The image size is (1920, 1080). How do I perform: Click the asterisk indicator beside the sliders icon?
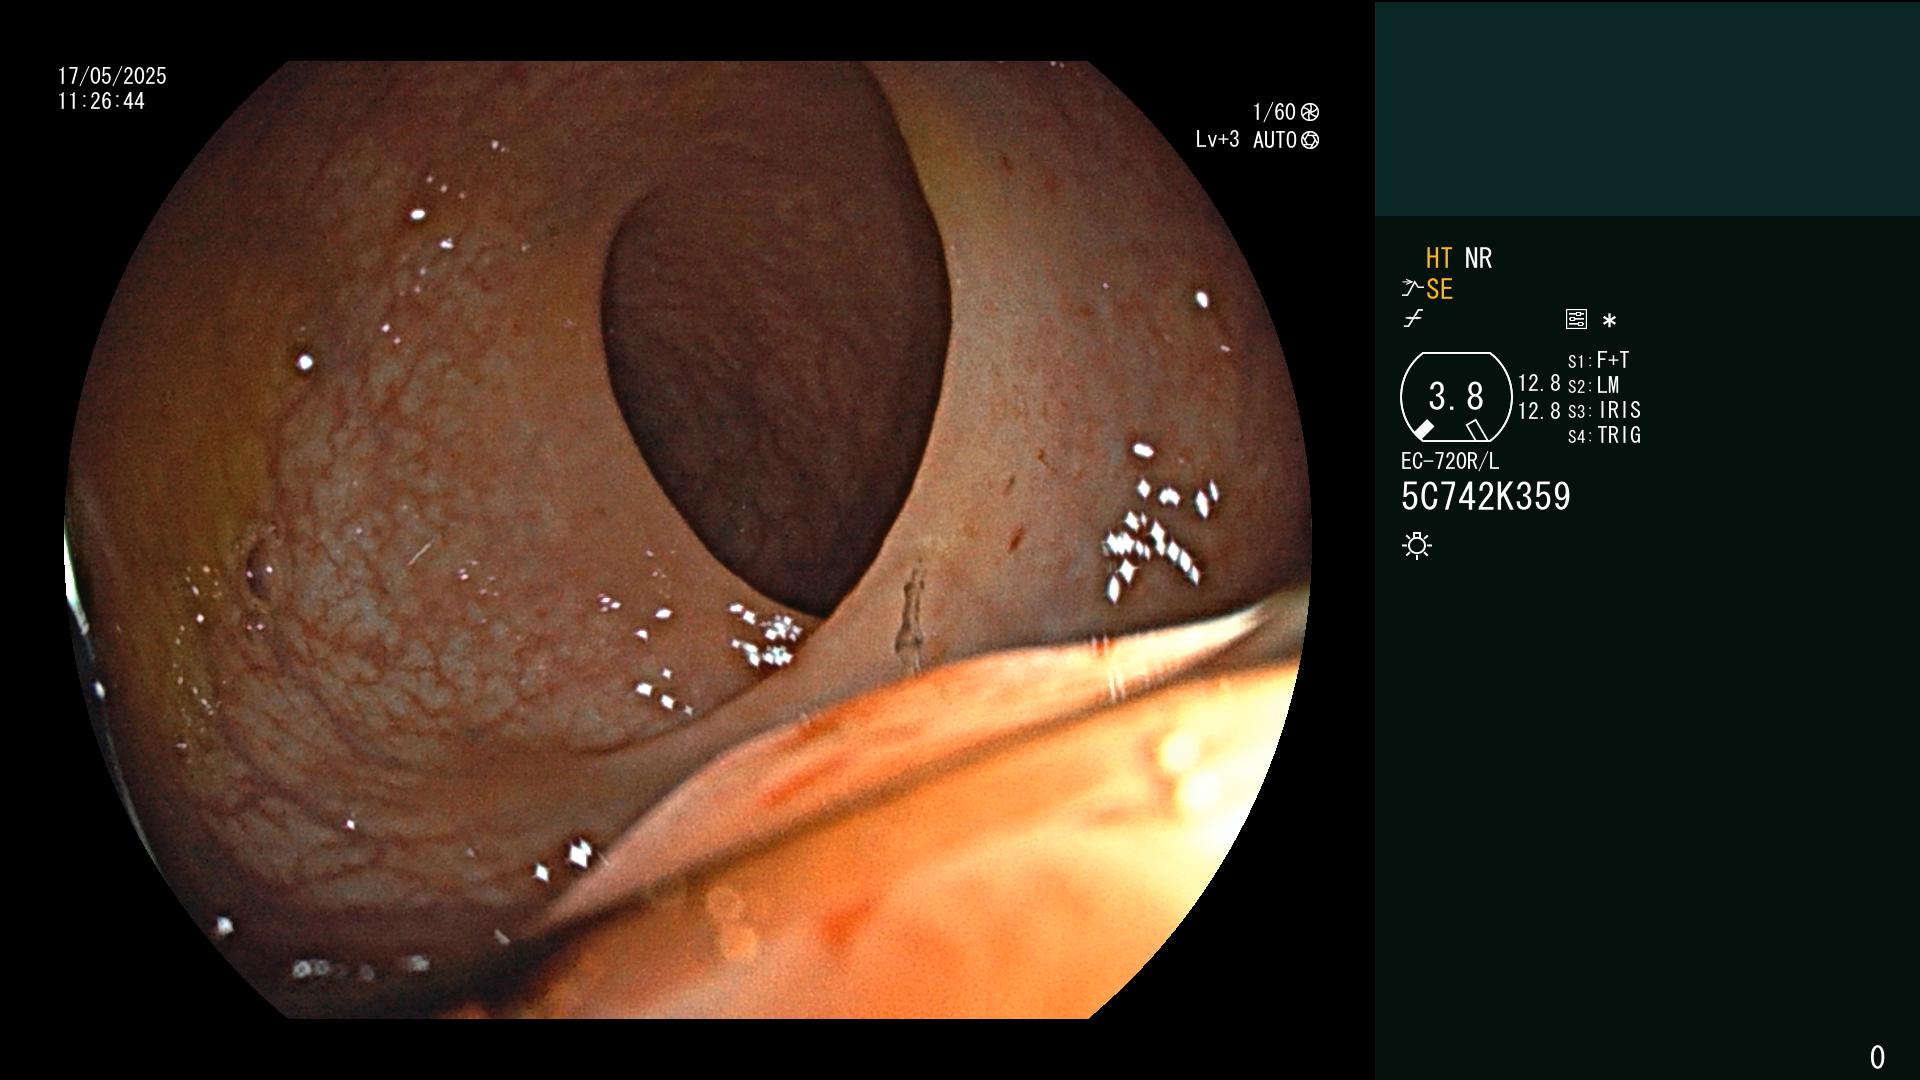click(1609, 321)
